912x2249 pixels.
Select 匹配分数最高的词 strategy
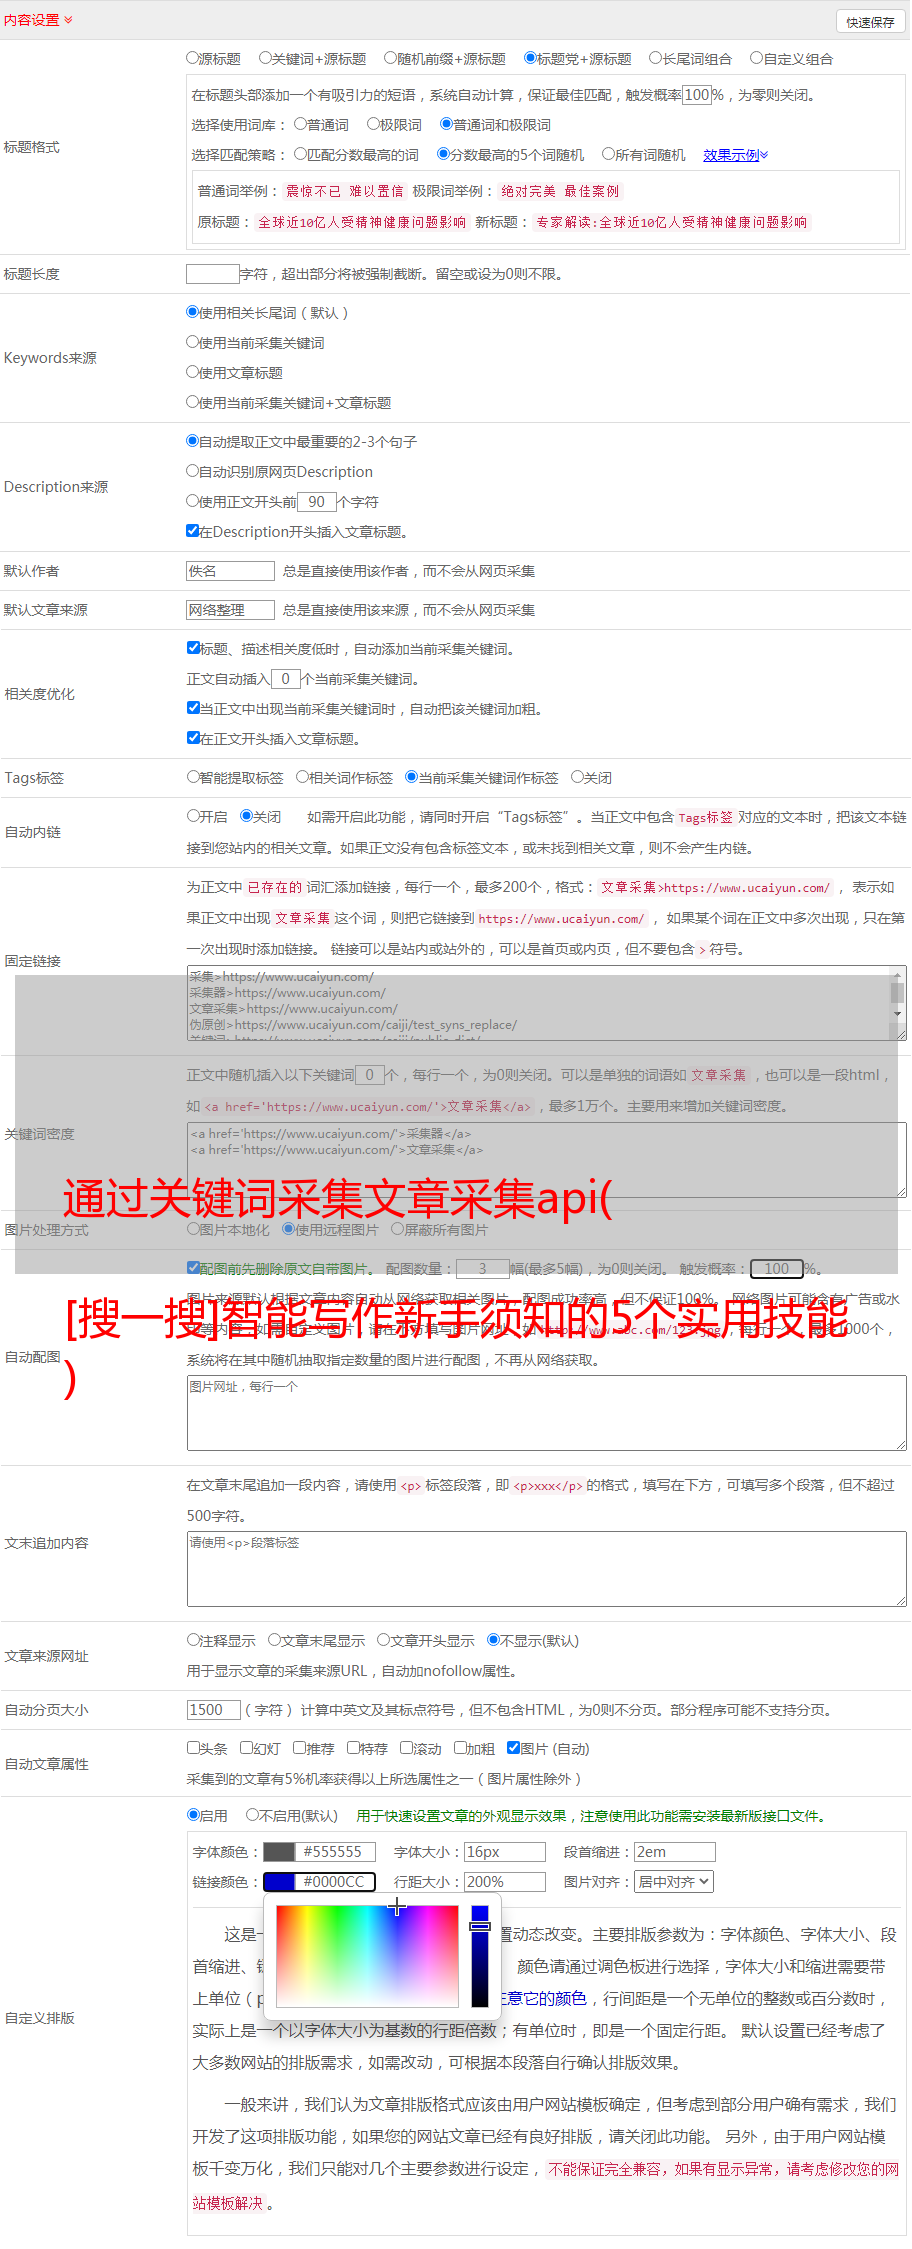pos(300,154)
